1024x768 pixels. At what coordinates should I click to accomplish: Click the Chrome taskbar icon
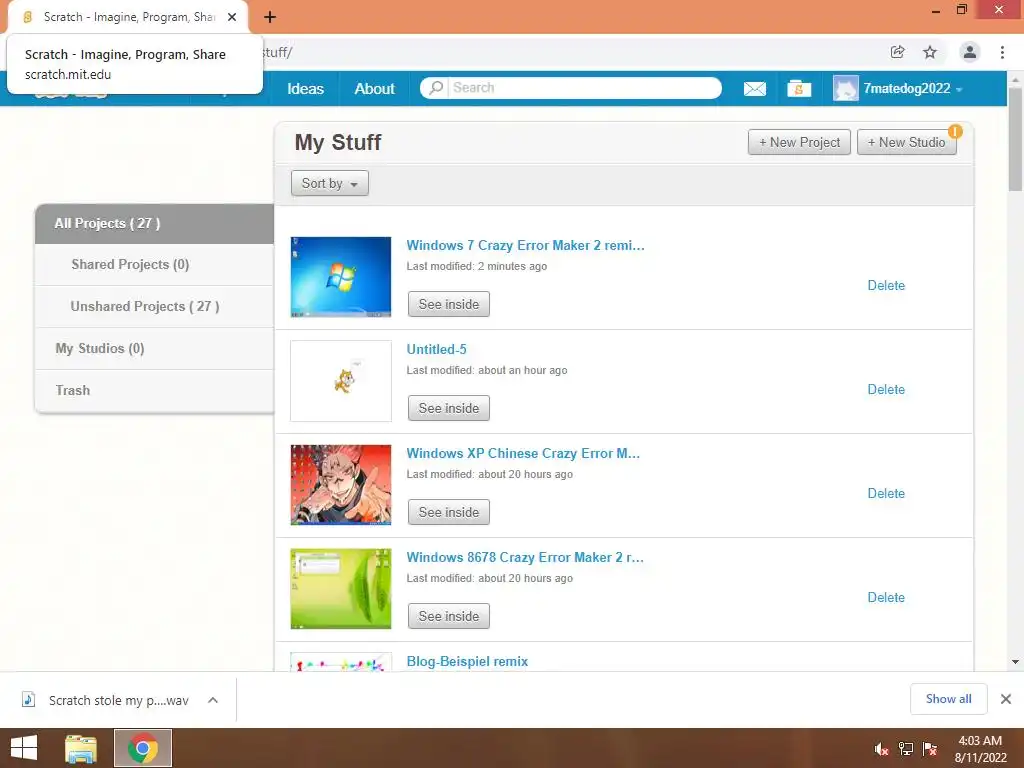pyautogui.click(x=143, y=748)
